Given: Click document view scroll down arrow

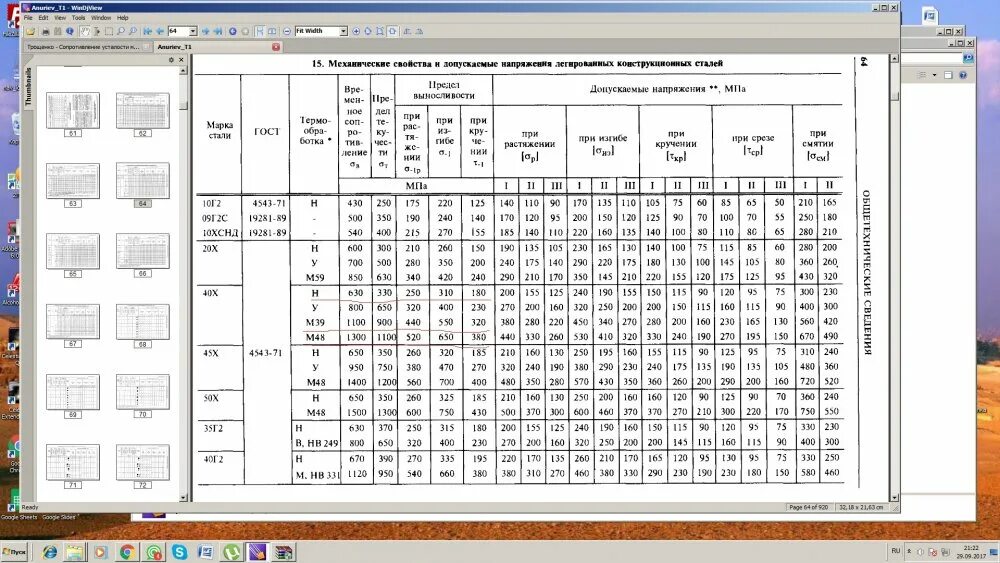Looking at the screenshot, I should click(894, 497).
